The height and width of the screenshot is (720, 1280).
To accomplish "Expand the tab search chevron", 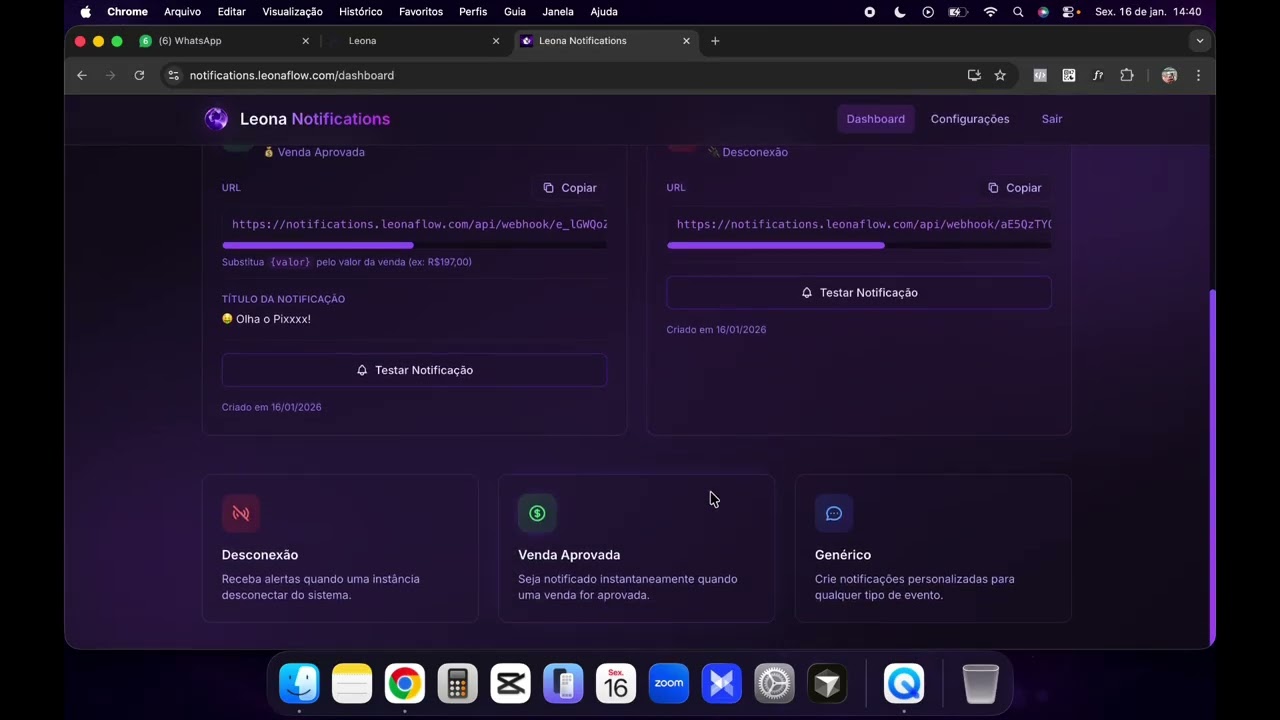I will coord(1200,41).
